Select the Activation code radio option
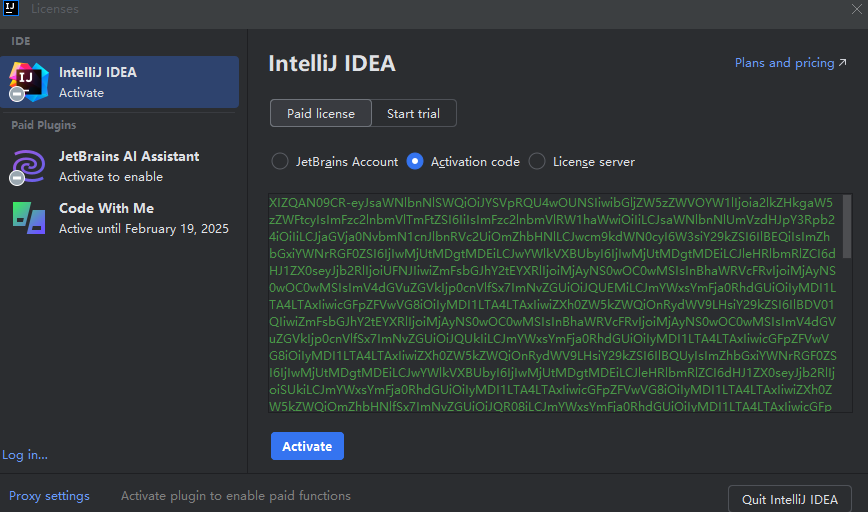 [x=415, y=161]
